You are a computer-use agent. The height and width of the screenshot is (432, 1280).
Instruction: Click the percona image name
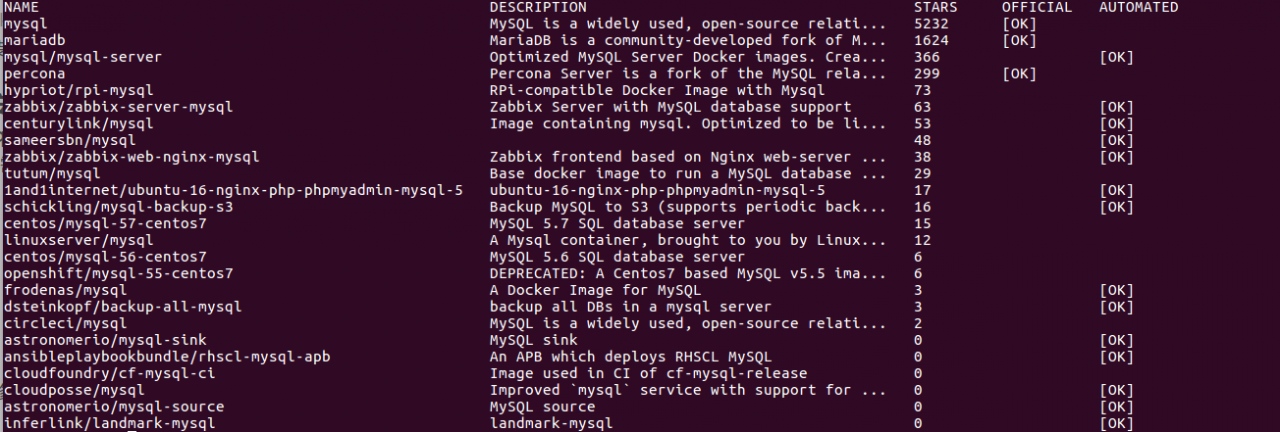click(x=34, y=74)
